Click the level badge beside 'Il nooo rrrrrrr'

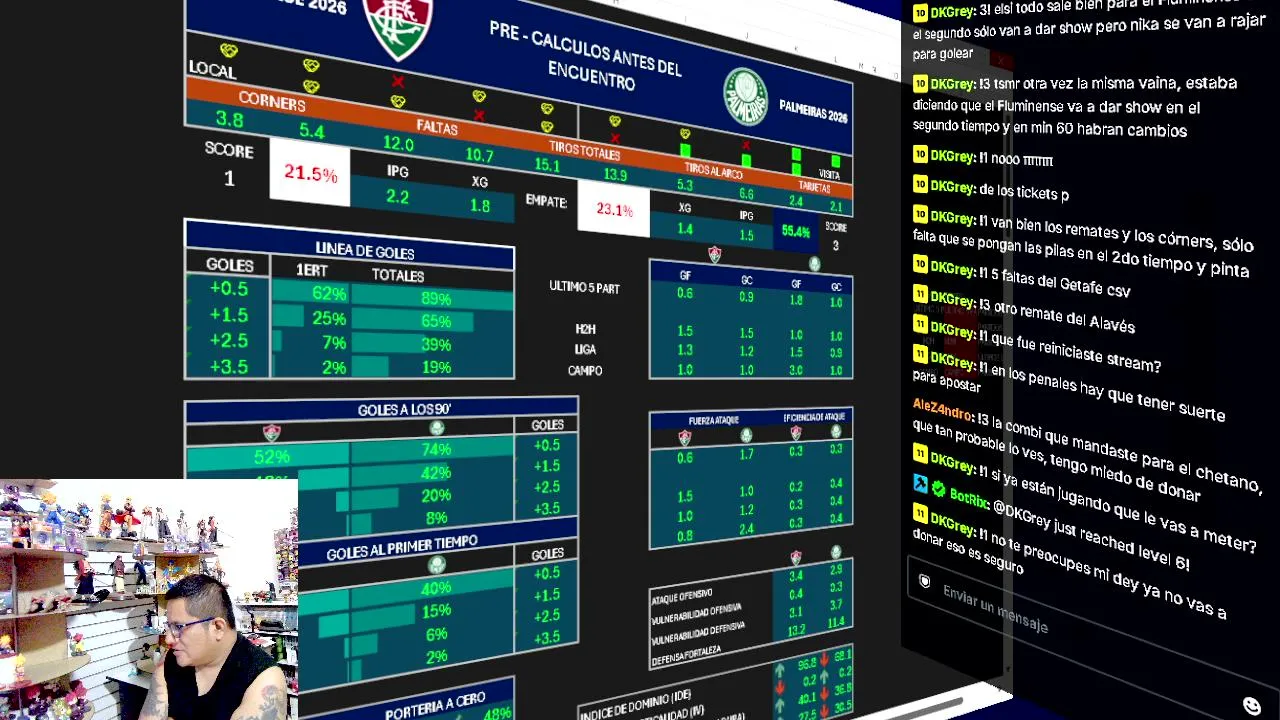point(920,155)
